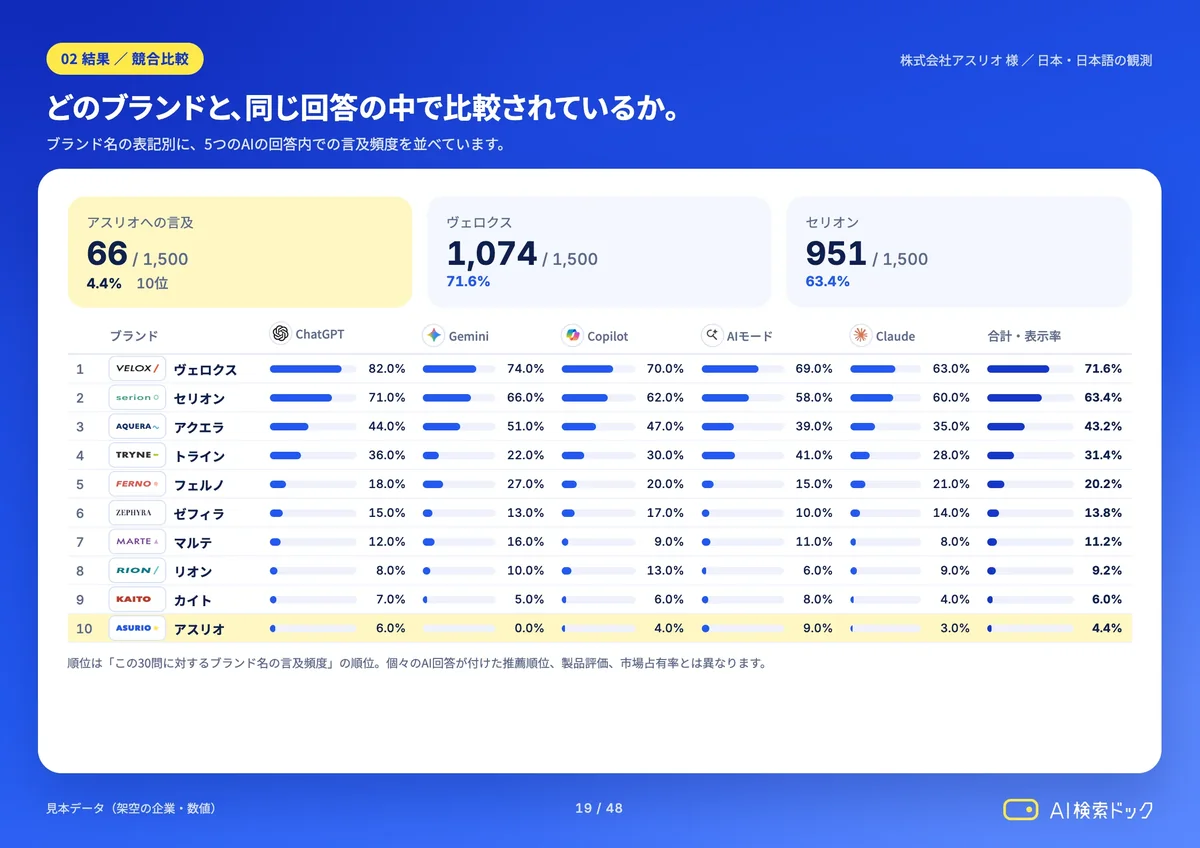The width and height of the screenshot is (1200, 848).
Task: Click 見本データ（架空の企業・数値） footer text
Action: tap(131, 808)
